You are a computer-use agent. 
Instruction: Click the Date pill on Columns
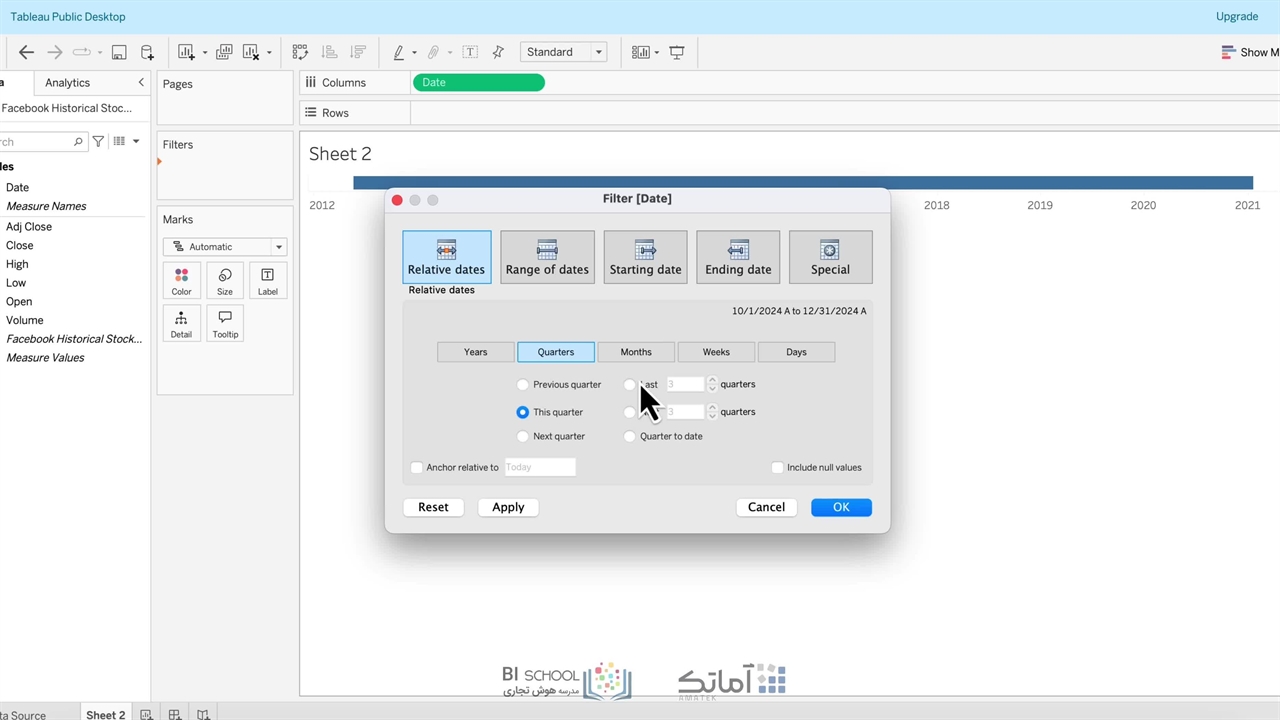pyautogui.click(x=479, y=83)
